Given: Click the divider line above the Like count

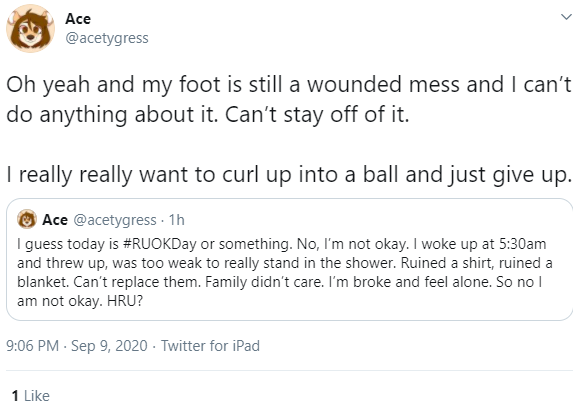Looking at the screenshot, I should 289,371.
